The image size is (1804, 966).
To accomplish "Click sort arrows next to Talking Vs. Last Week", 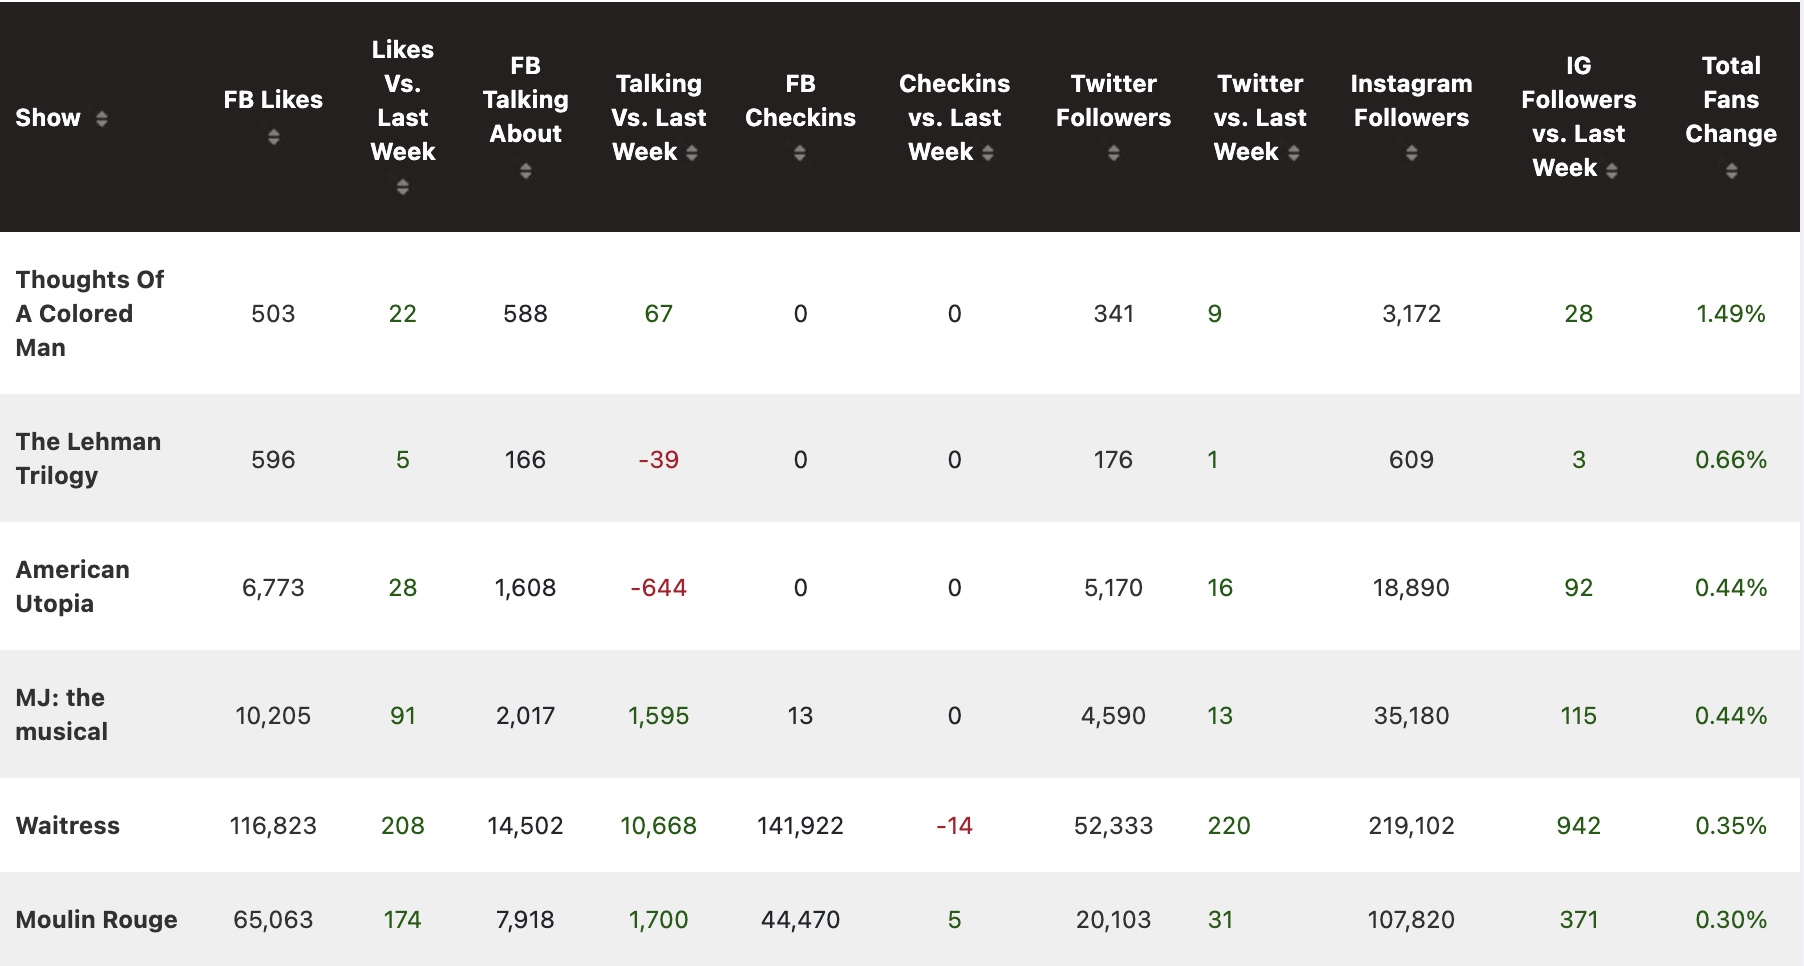I will (x=692, y=153).
